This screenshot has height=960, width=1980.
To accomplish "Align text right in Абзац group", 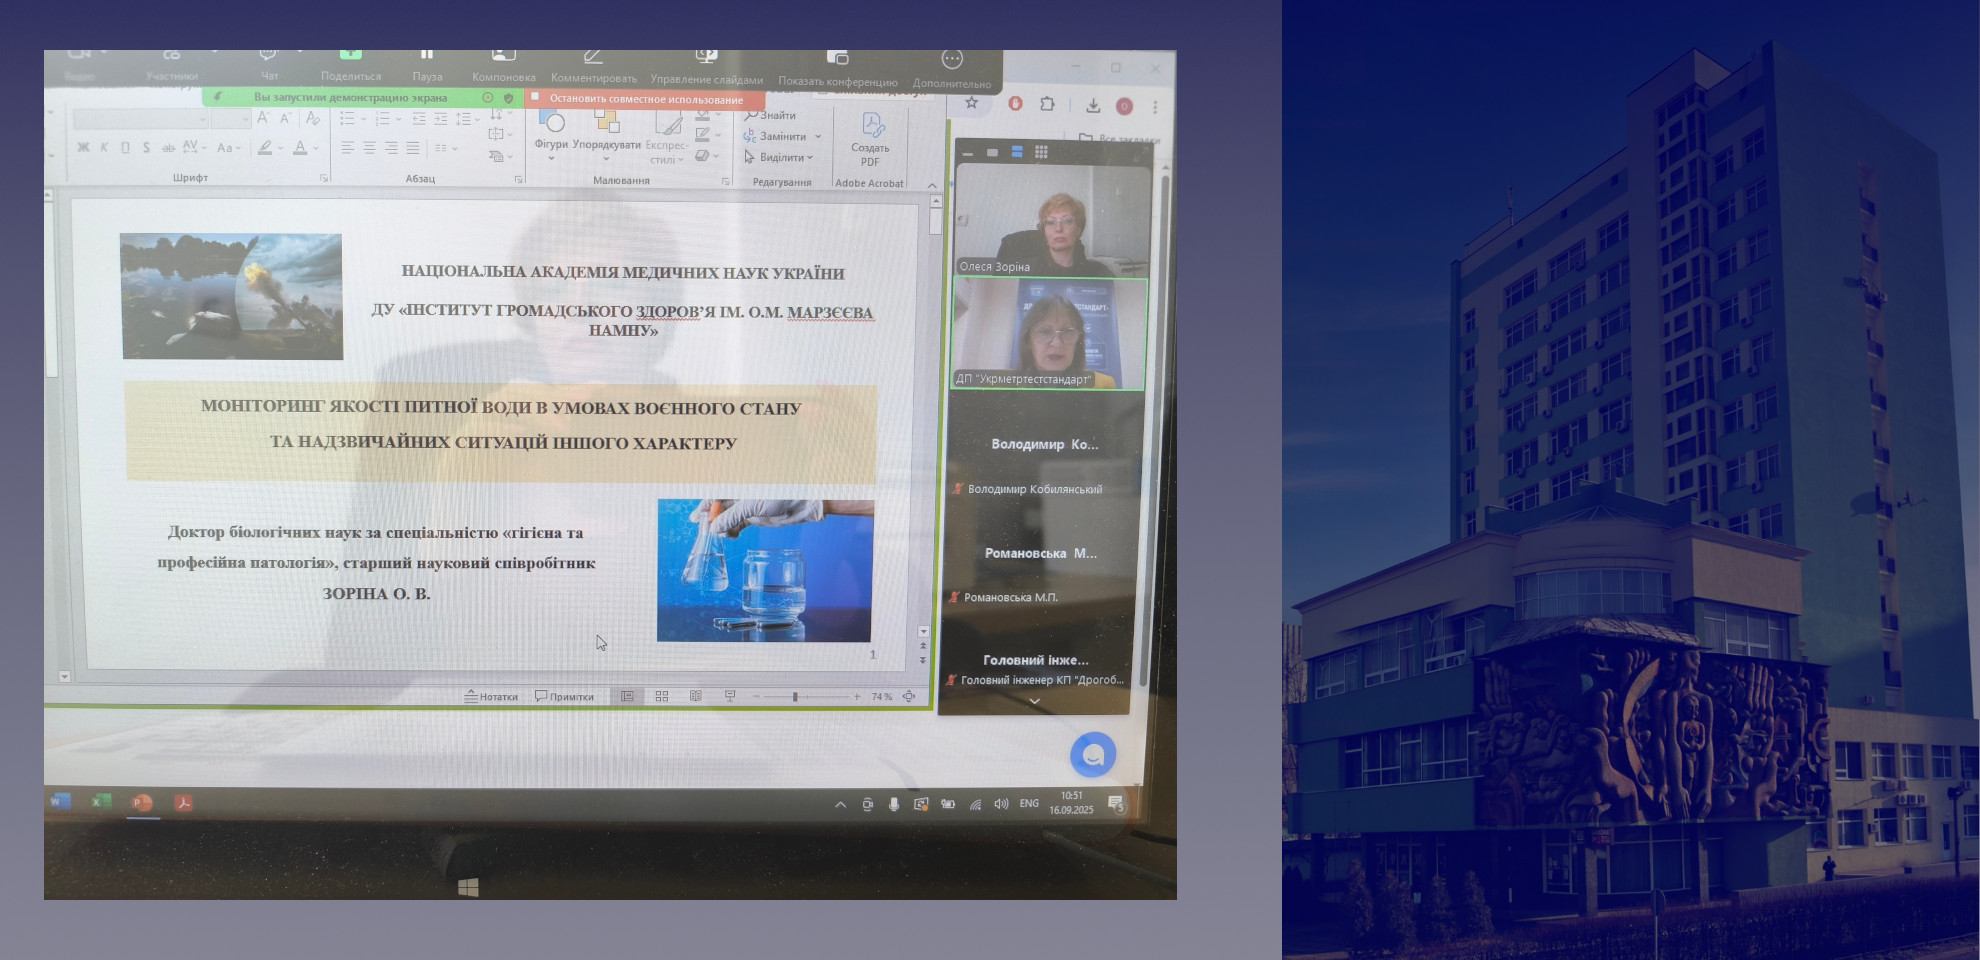I will click(x=391, y=148).
